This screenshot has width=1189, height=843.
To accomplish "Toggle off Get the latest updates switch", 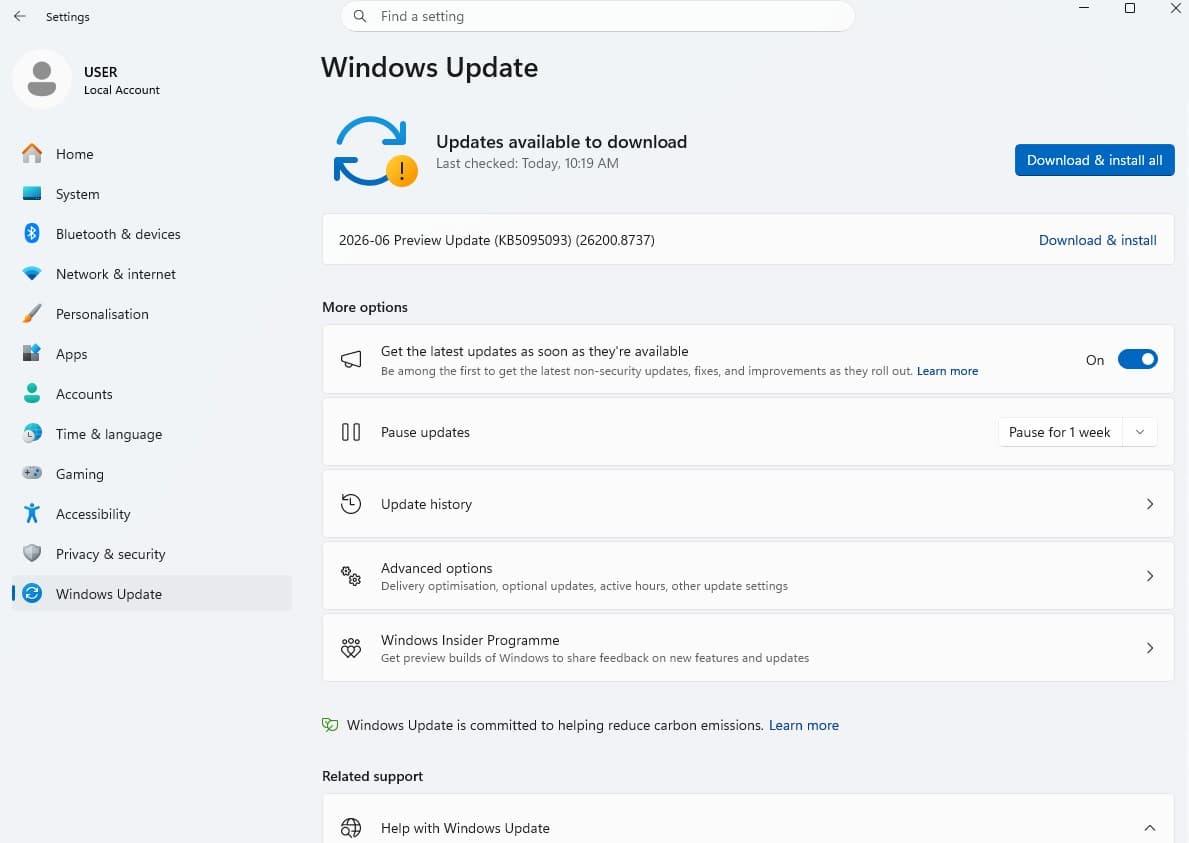I will tap(1137, 359).
